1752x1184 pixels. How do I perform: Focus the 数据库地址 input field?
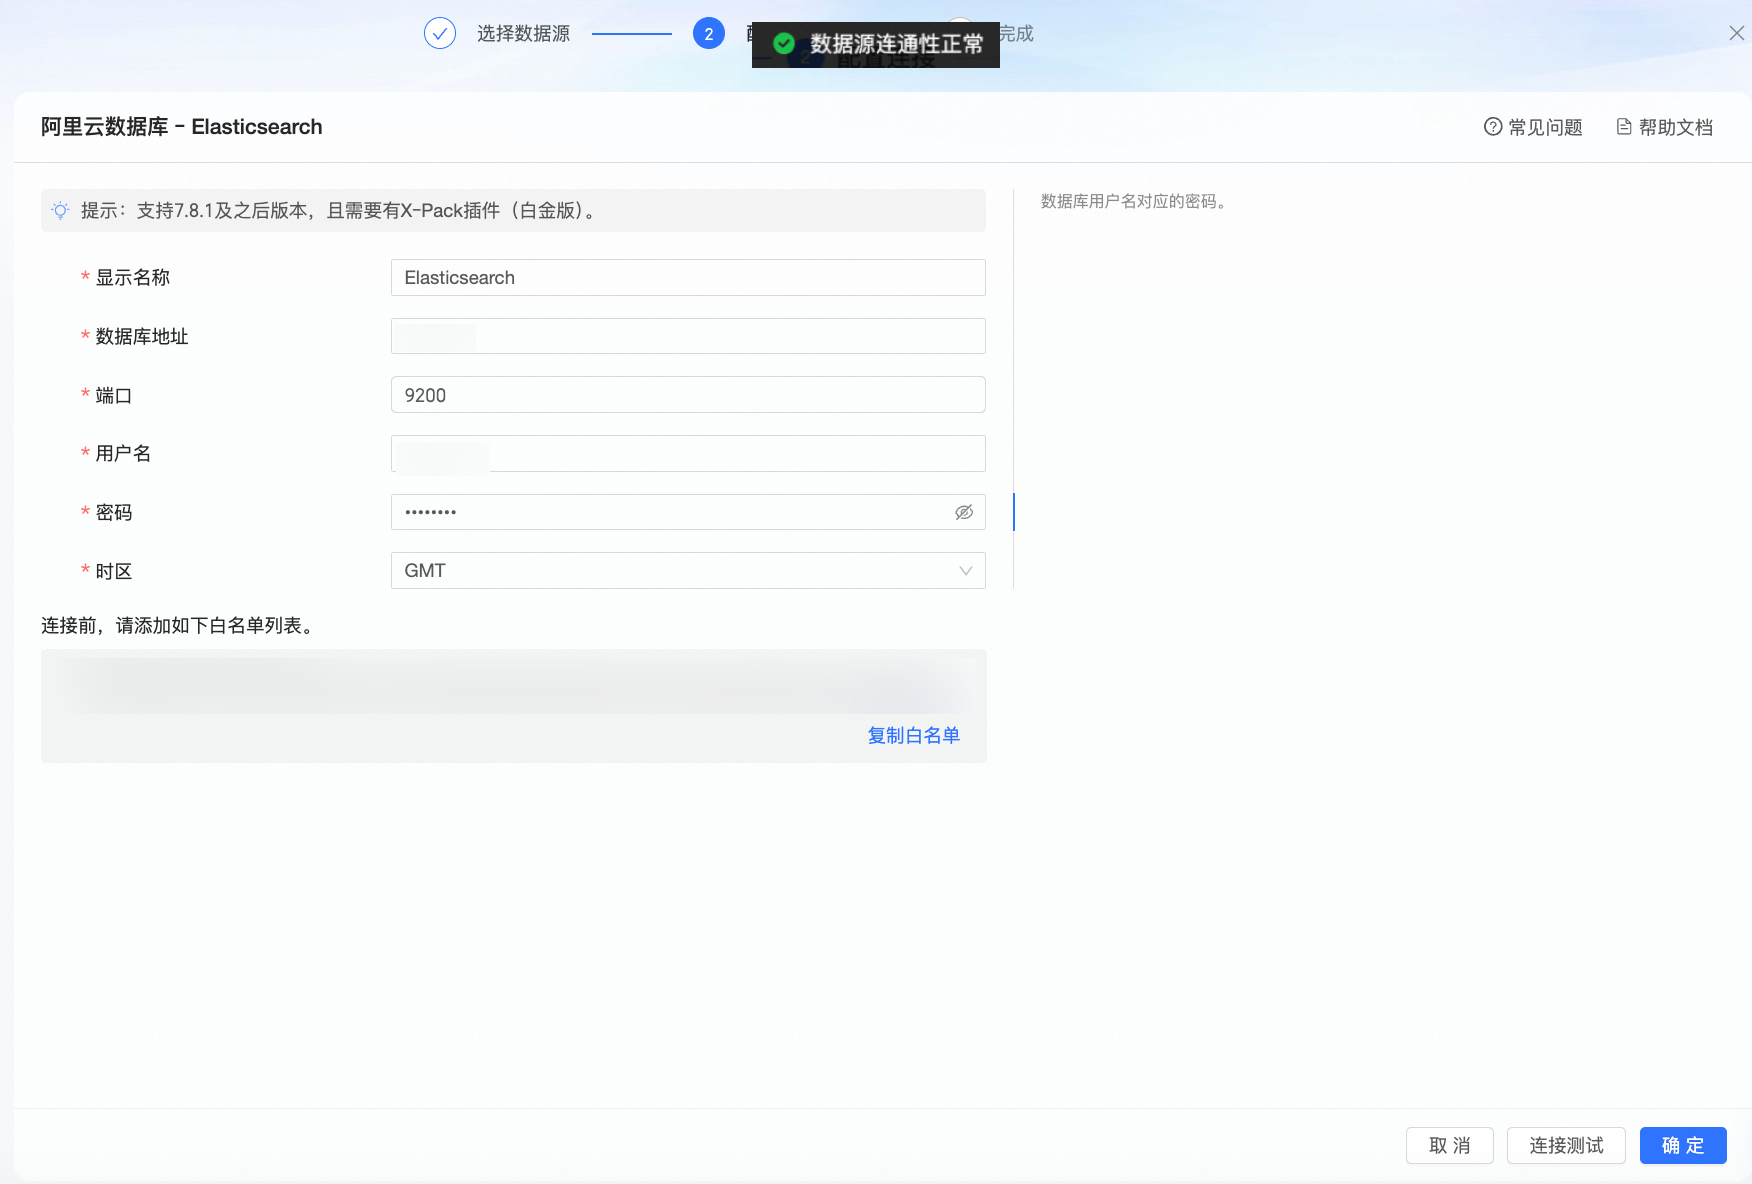tap(688, 336)
